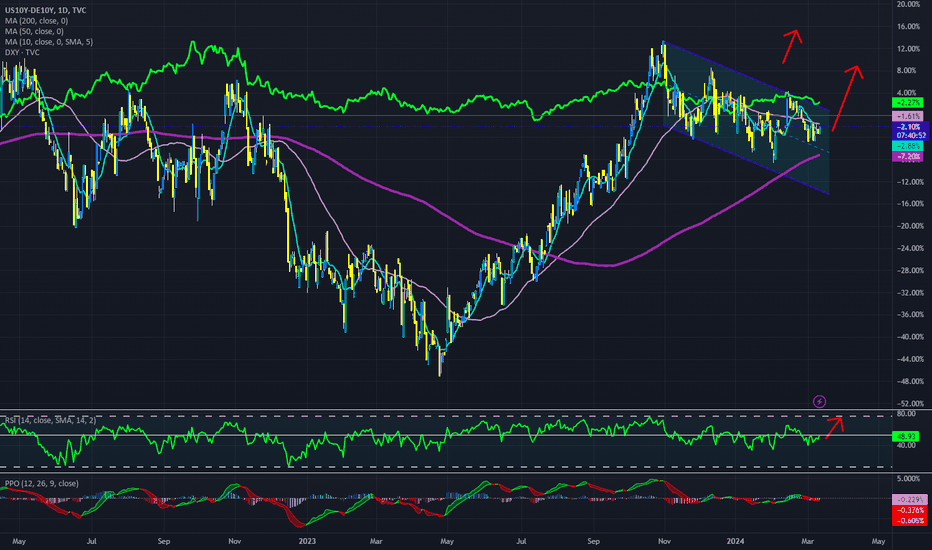
Task: Click the pink -0.229% PPO label
Action: point(910,500)
